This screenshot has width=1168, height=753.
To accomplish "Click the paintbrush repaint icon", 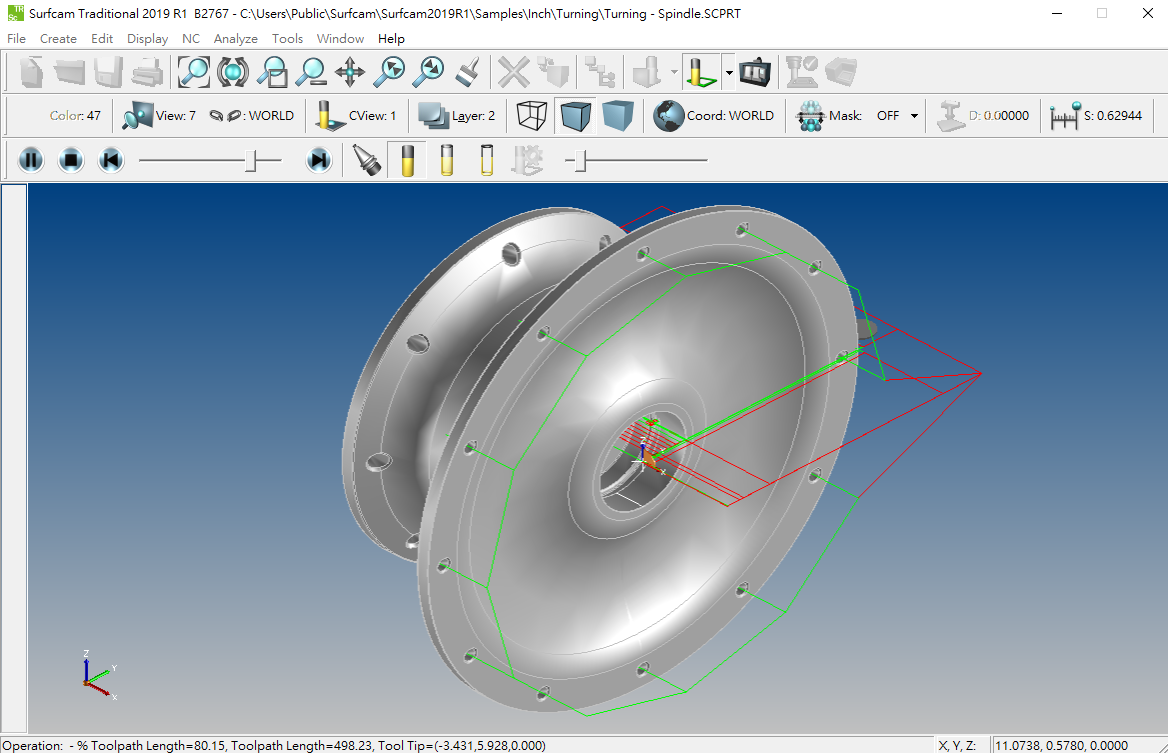I will point(468,72).
